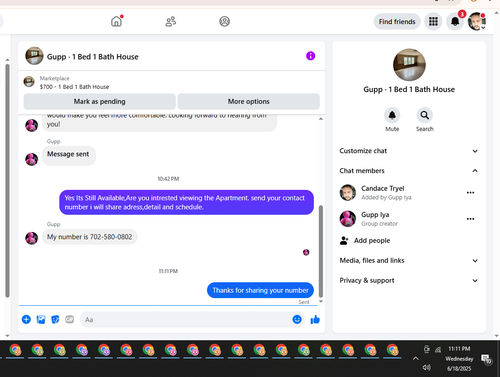Choose a GIF icon in composer
This screenshot has height=377, width=500.
click(69, 320)
